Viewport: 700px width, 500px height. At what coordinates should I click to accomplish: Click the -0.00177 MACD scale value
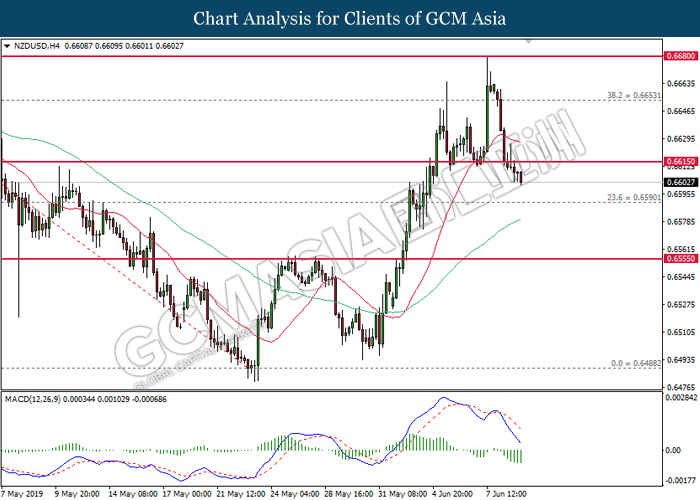(681, 481)
